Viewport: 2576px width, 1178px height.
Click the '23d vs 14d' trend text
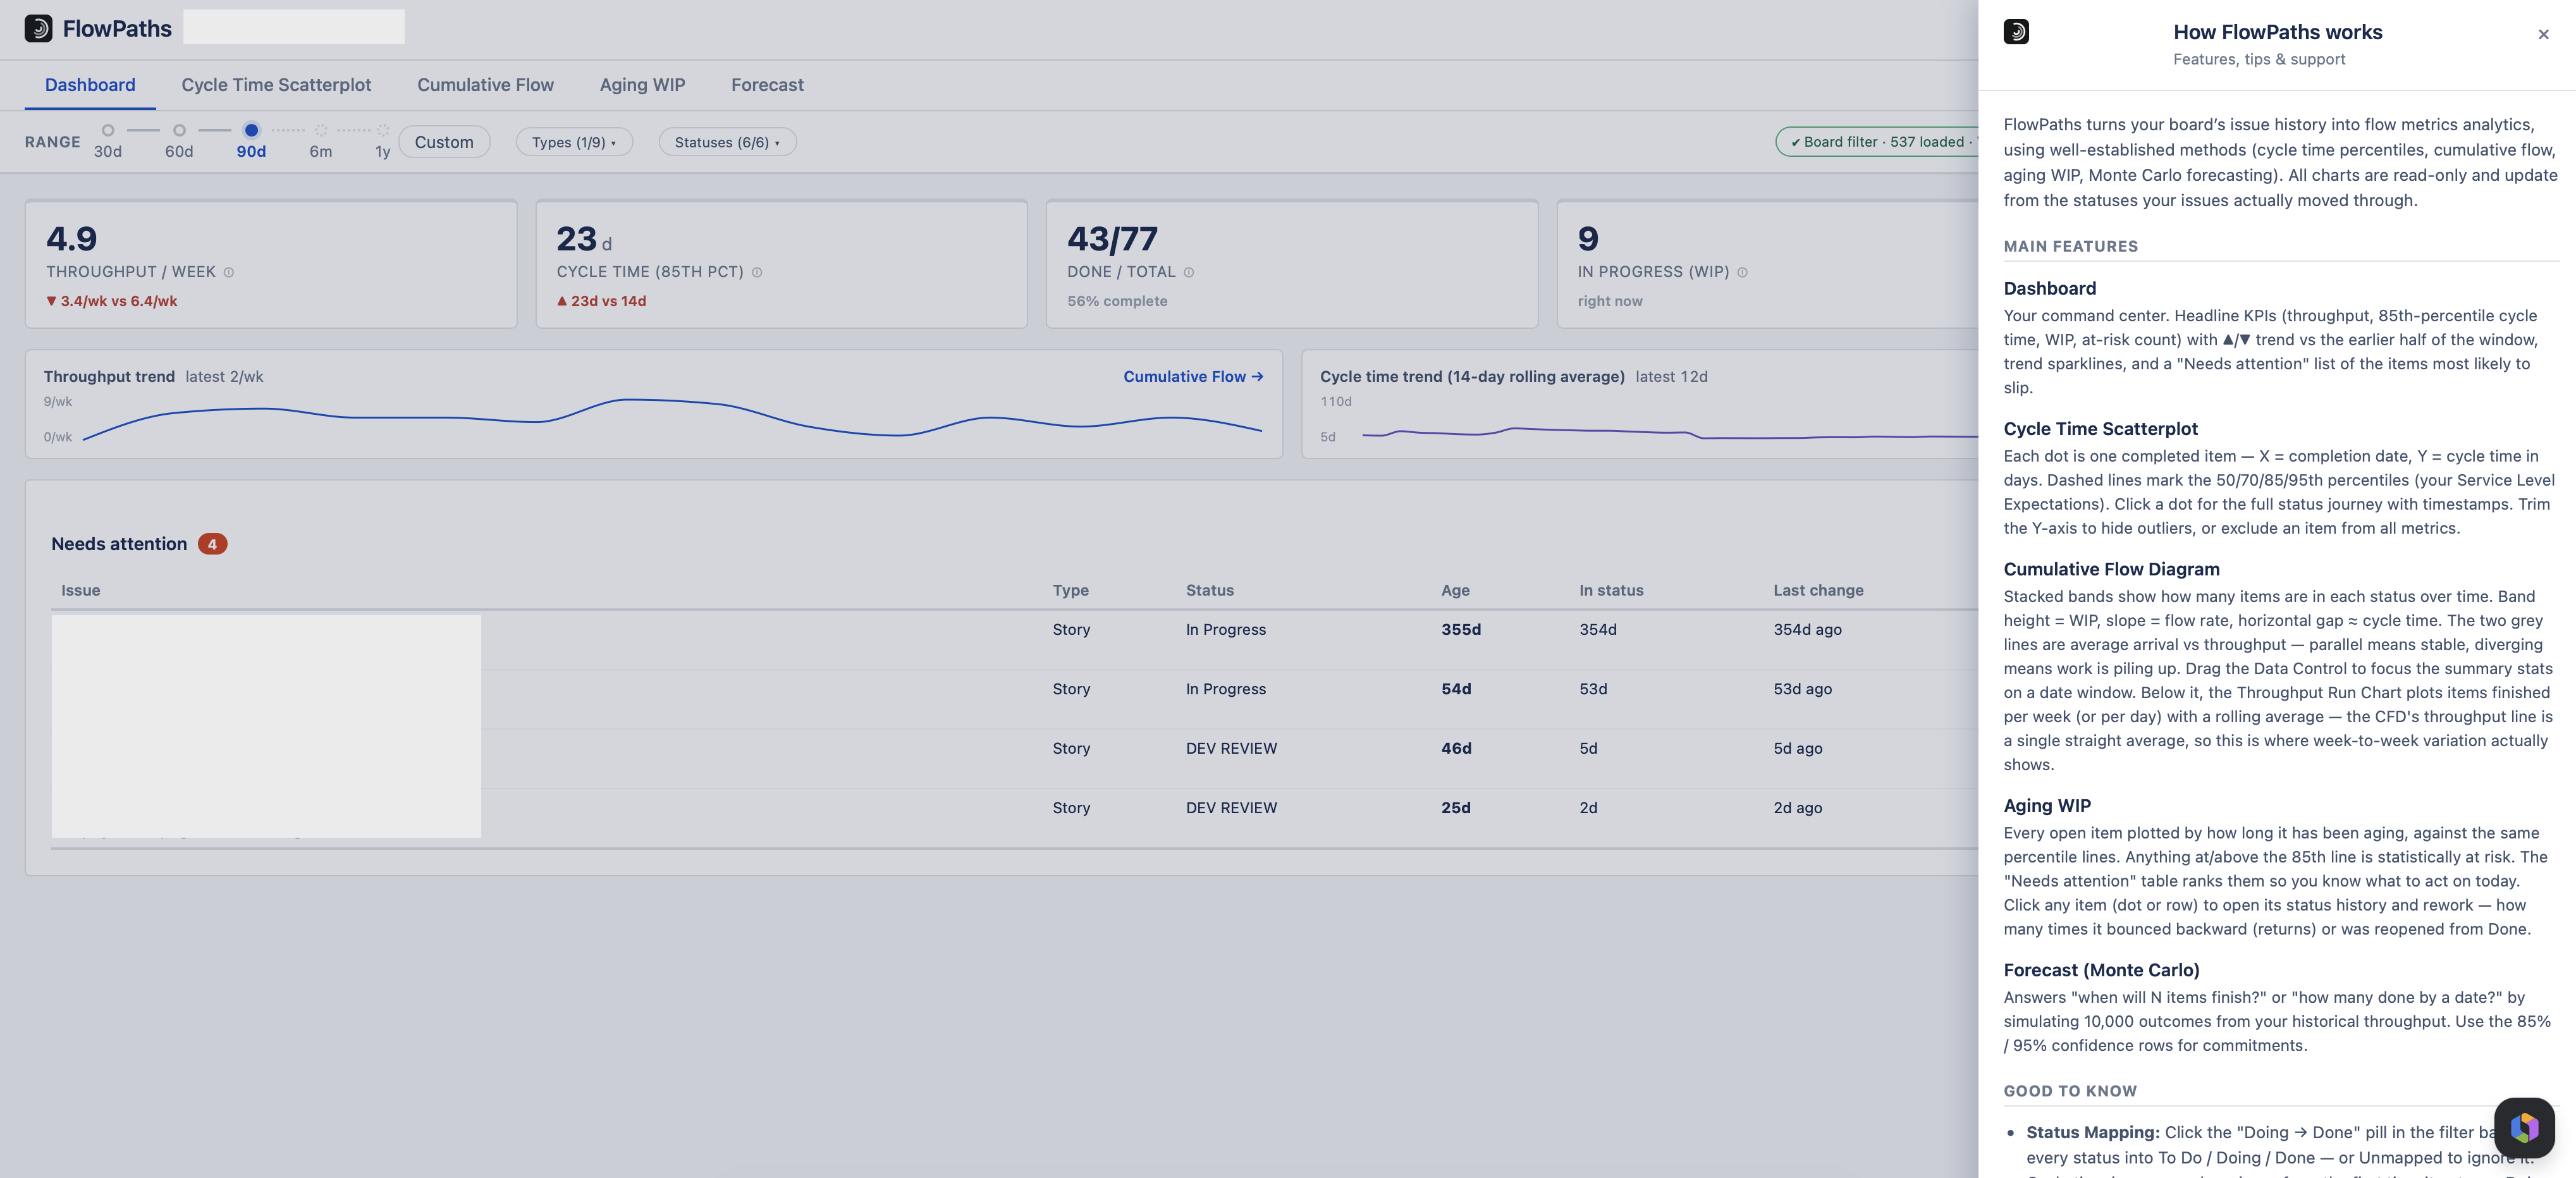click(x=601, y=301)
